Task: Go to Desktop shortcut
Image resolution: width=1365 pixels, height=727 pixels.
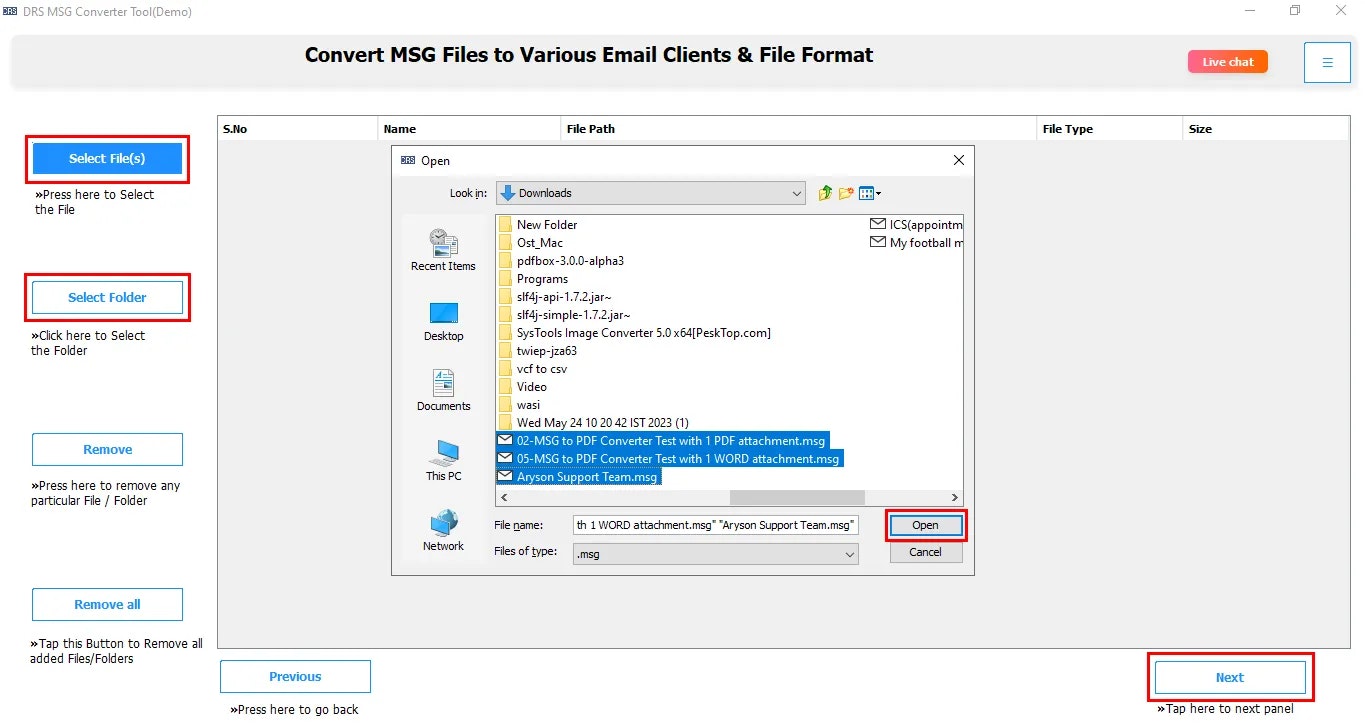Action: [443, 321]
